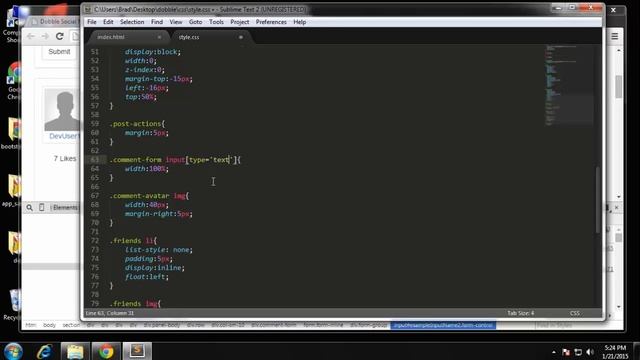Click the Chrome forward arrow

[45, 36]
